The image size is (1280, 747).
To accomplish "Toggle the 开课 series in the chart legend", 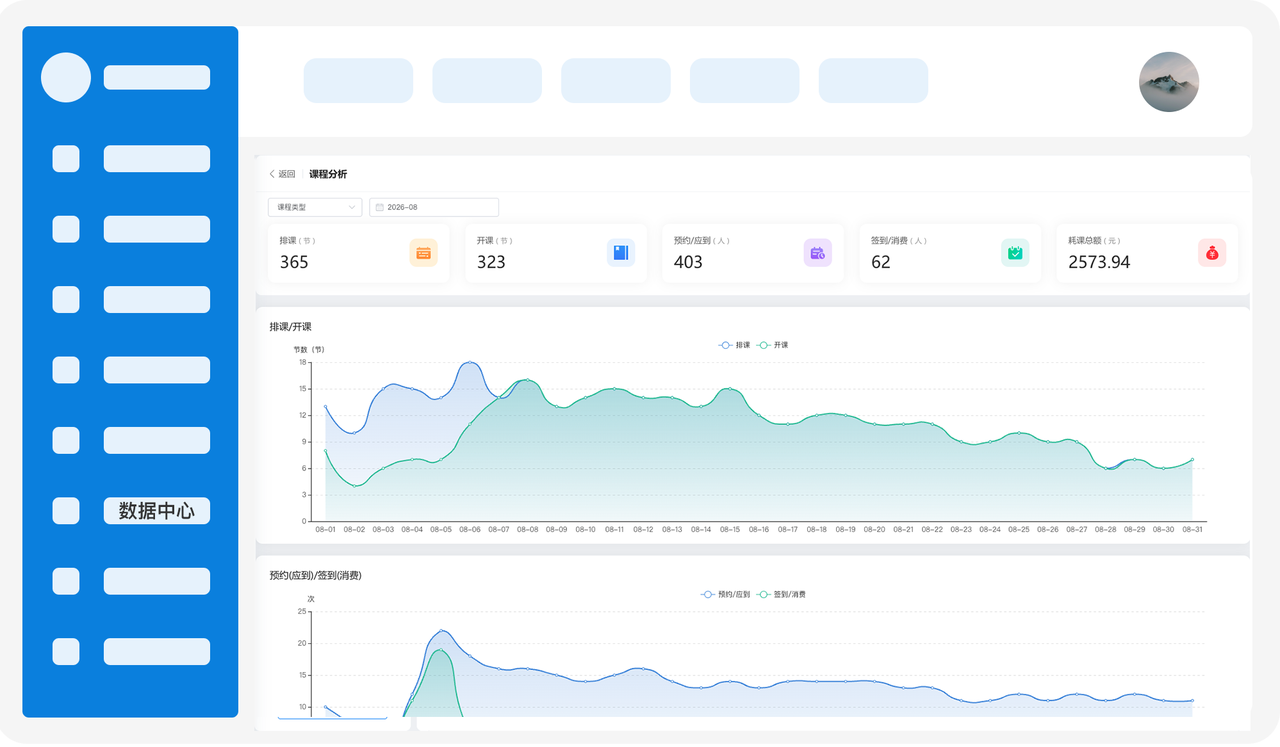I will coord(773,345).
